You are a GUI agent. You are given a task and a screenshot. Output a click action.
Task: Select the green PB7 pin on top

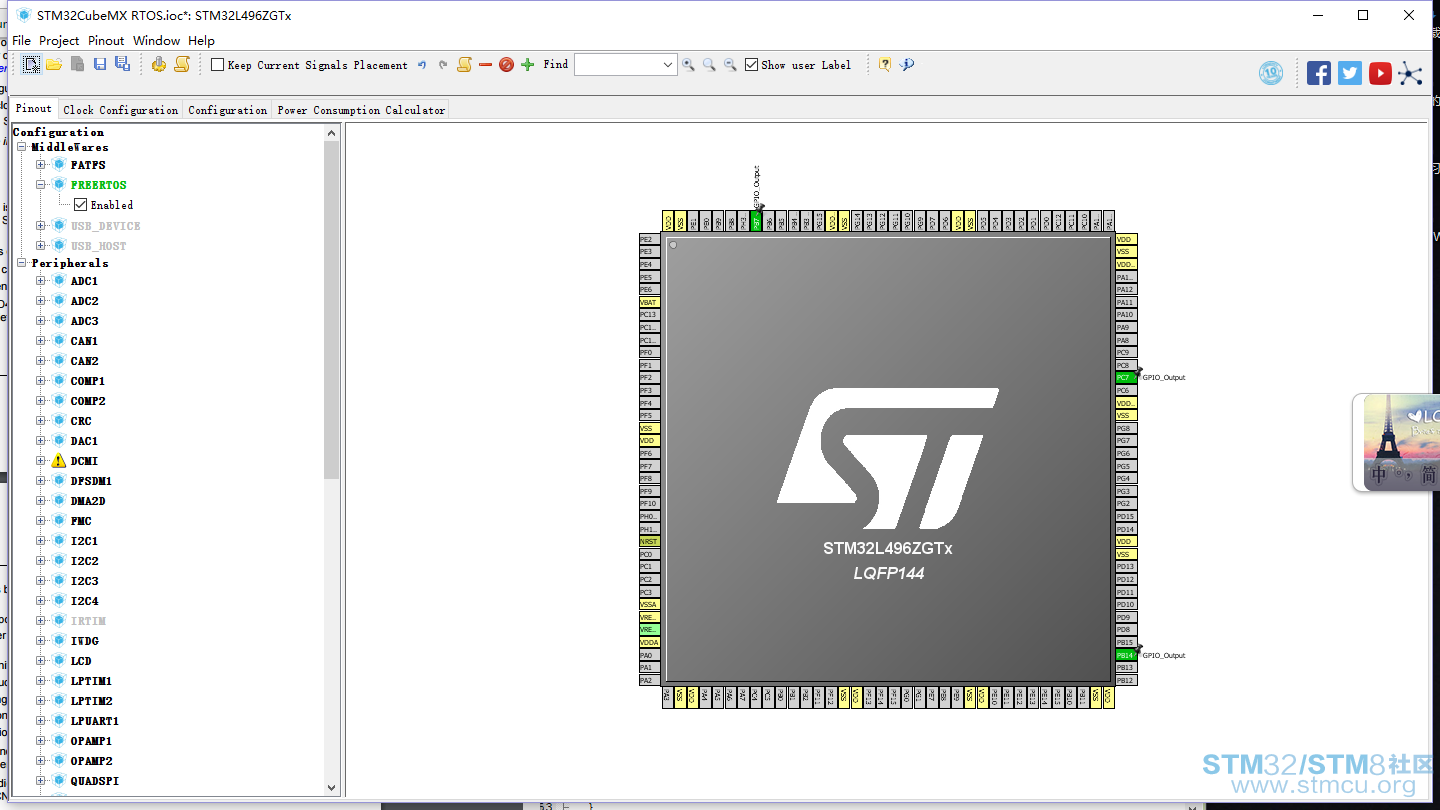click(756, 221)
